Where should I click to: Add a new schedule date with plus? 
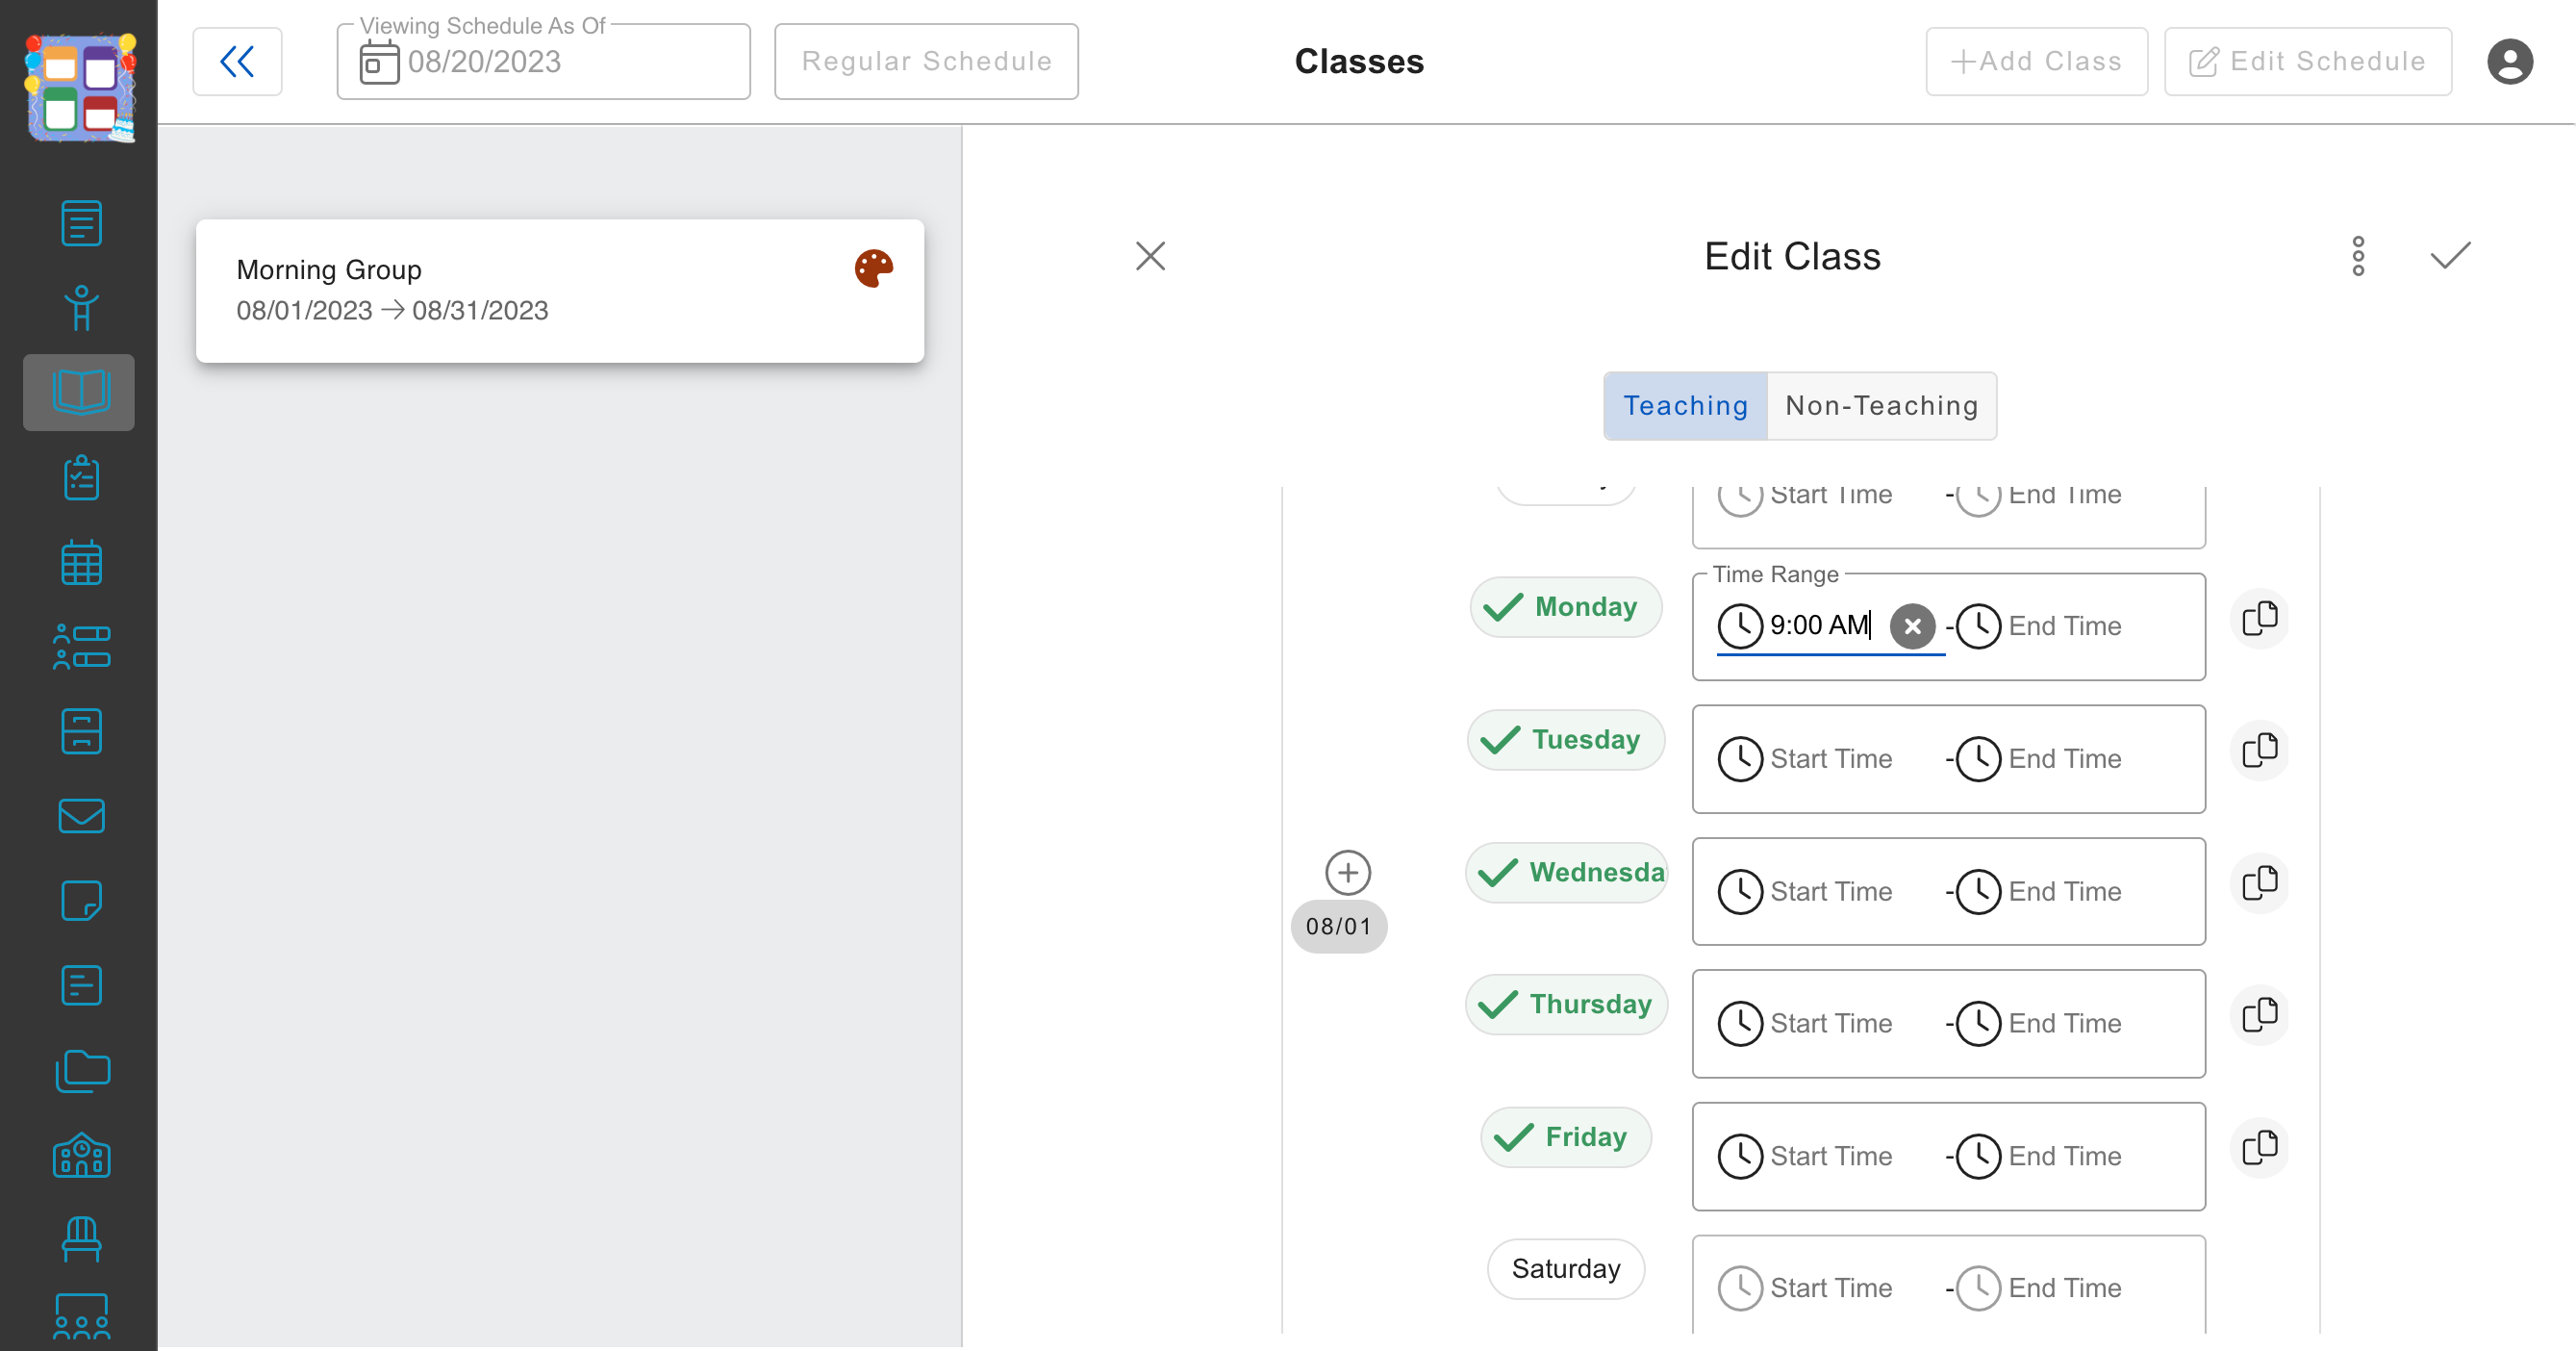1347,873
